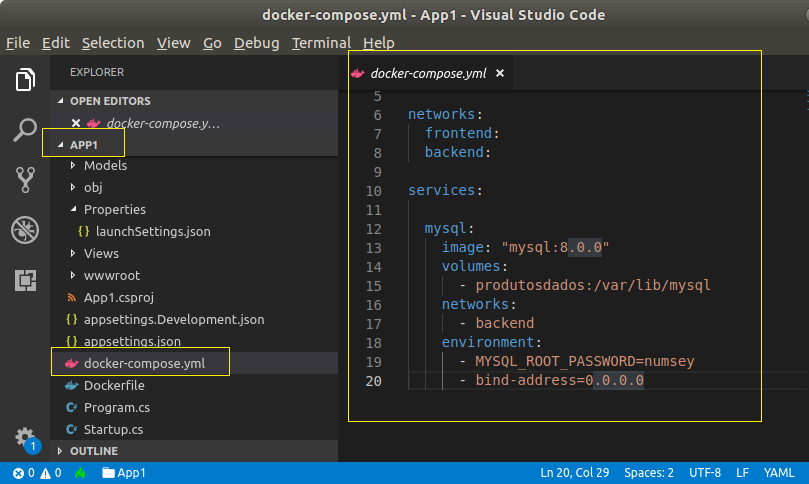
Task: Click the green flame icon in status bar
Action: click(x=80, y=473)
